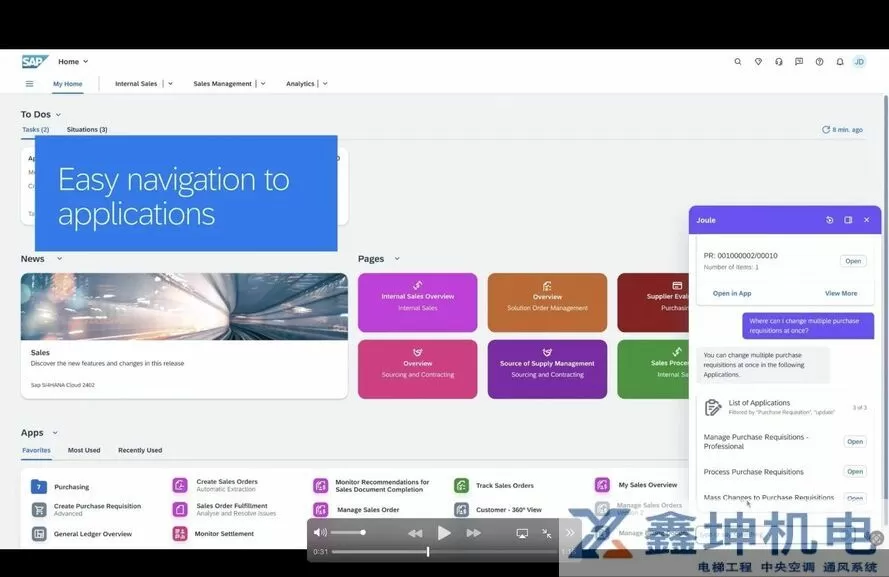Image resolution: width=889 pixels, height=577 pixels.
Task: Open the JD user avatar
Action: [x=860, y=62]
